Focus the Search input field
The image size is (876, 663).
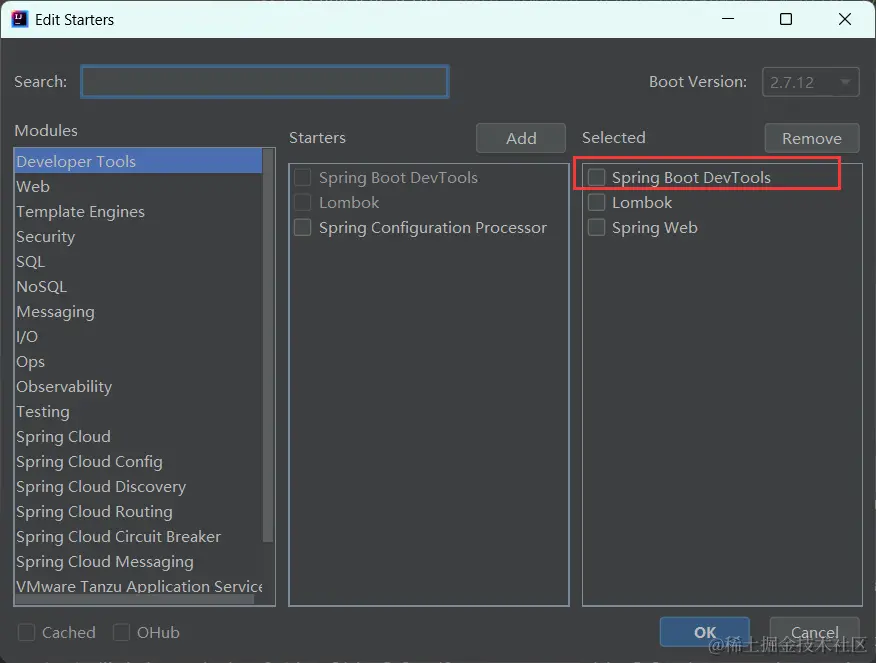coord(264,82)
